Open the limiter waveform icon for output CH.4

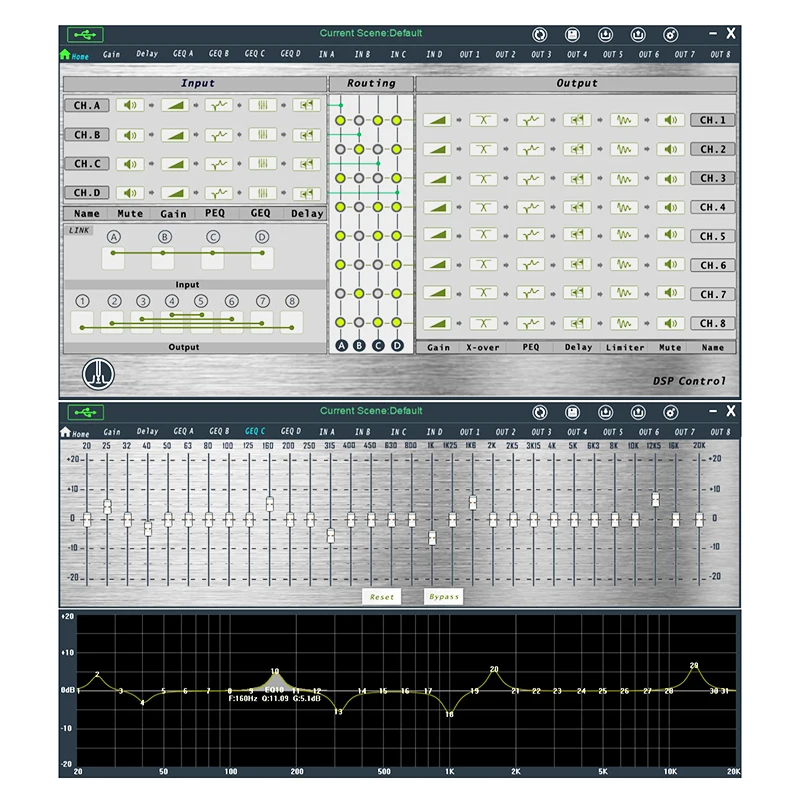624,207
